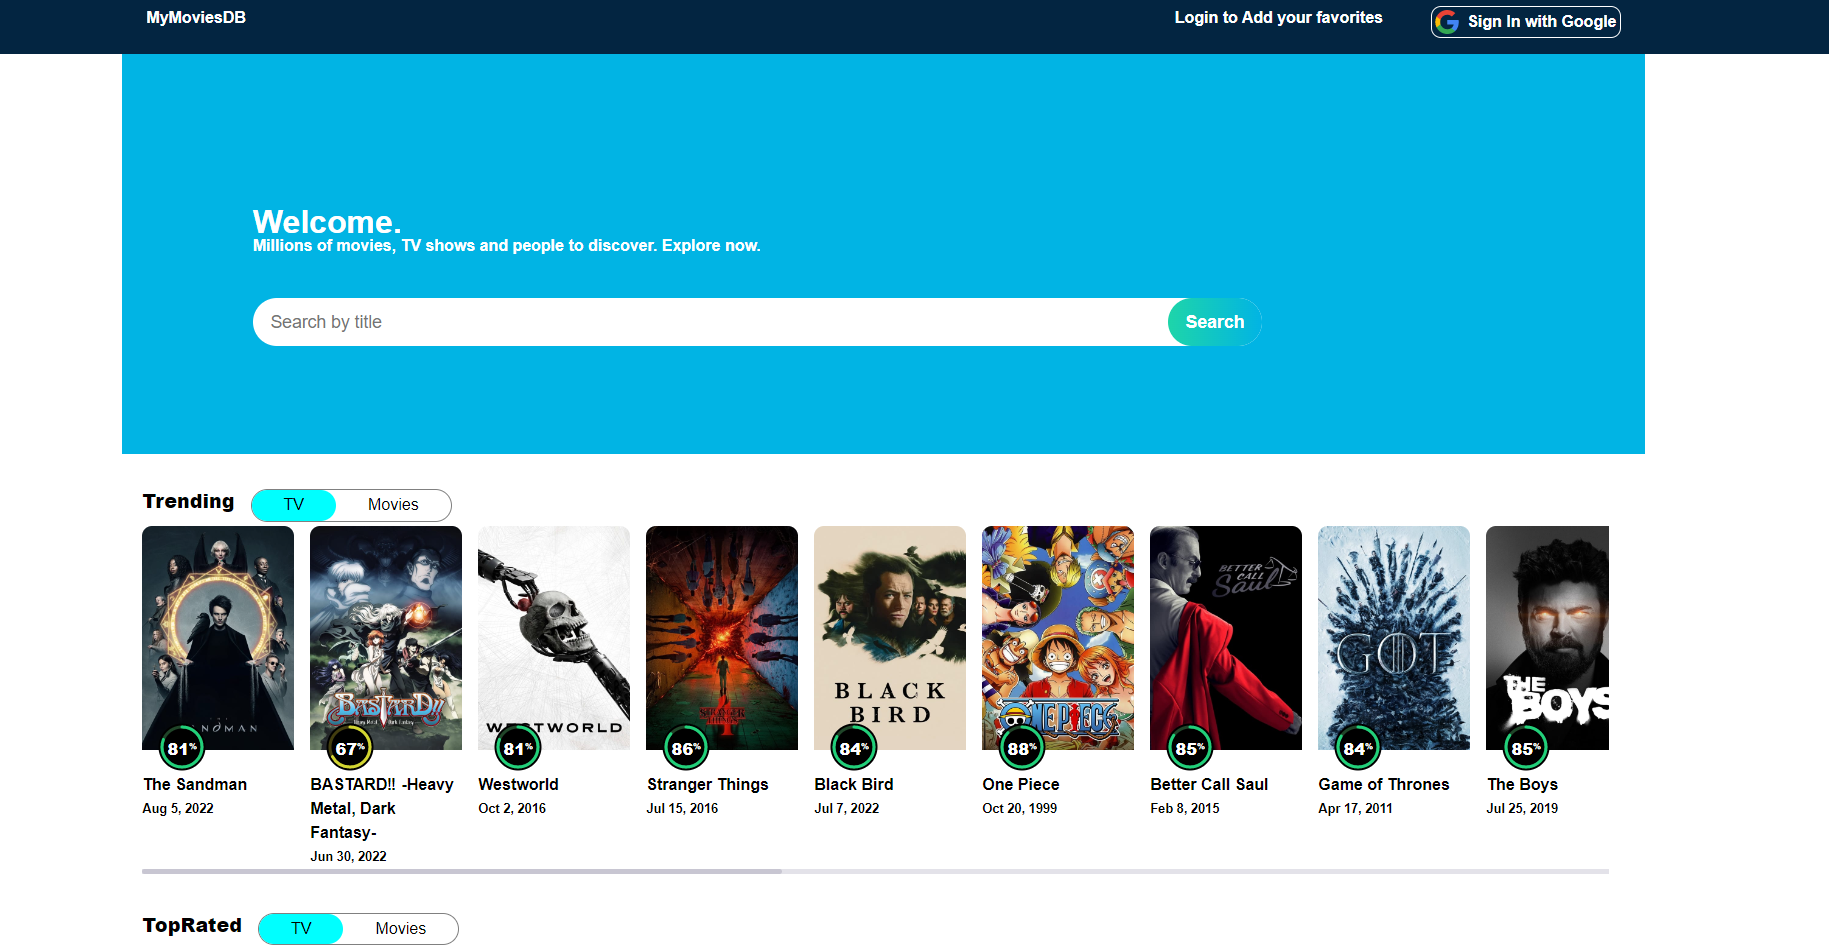Open the Westworld poster
The image size is (1829, 949).
(554, 638)
